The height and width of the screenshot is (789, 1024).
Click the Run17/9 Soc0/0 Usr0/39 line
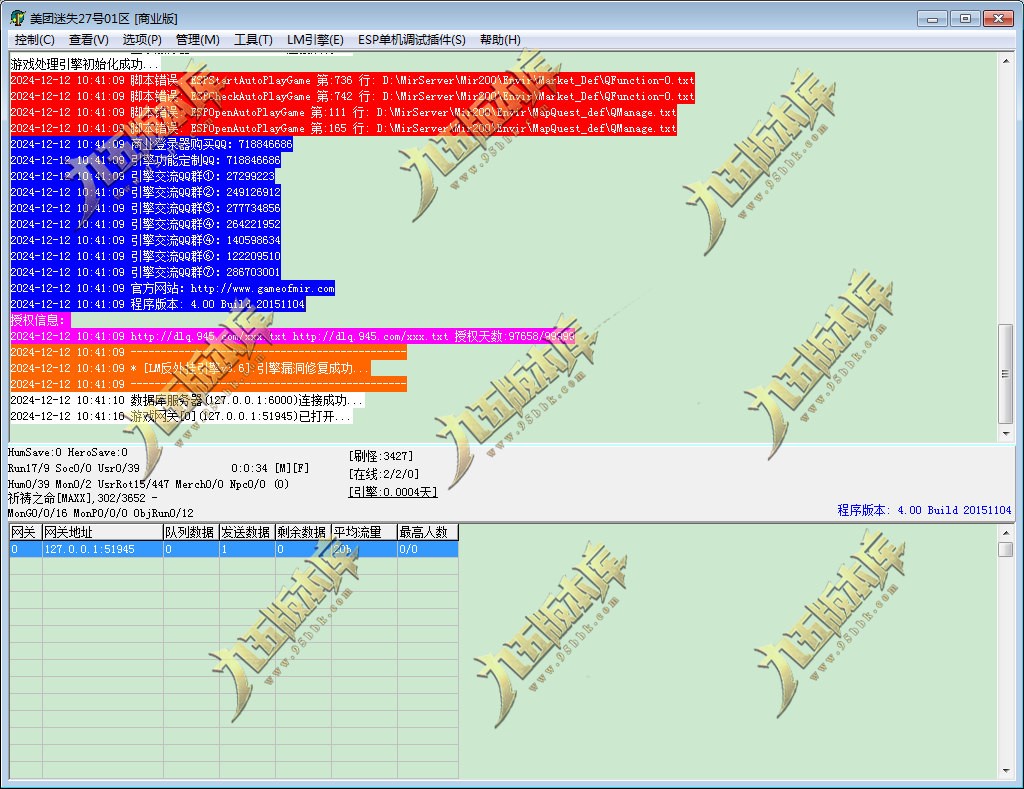[74, 468]
